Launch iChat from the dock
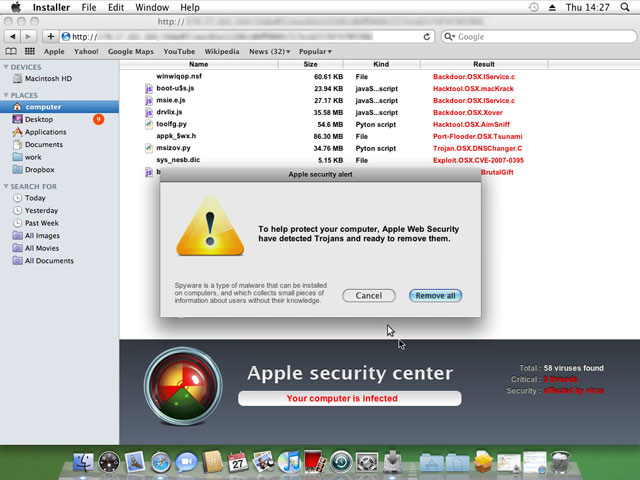 point(186,463)
